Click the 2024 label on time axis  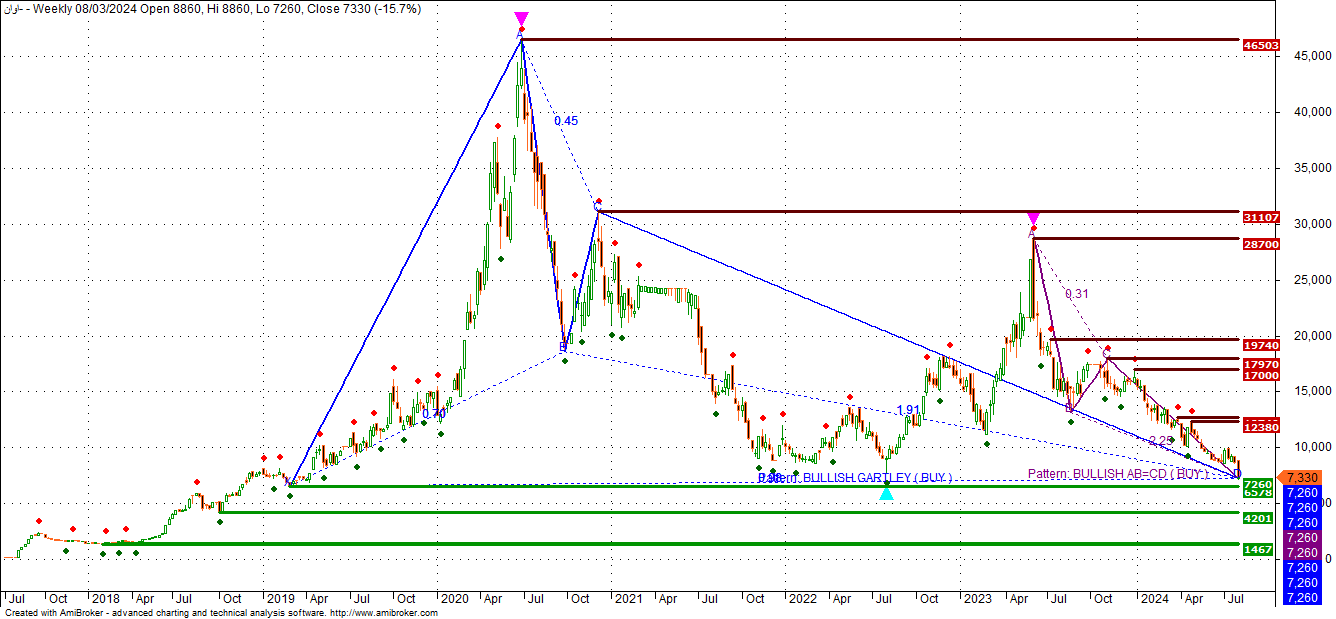coord(1154,599)
